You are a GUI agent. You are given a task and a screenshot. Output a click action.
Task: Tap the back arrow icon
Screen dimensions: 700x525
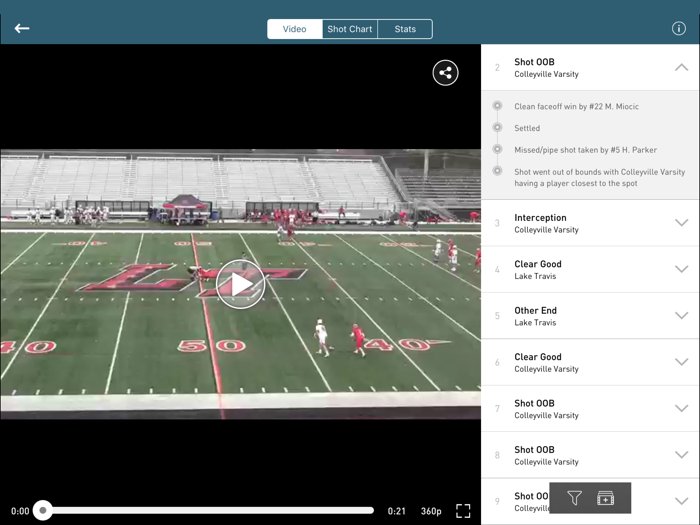(x=22, y=28)
